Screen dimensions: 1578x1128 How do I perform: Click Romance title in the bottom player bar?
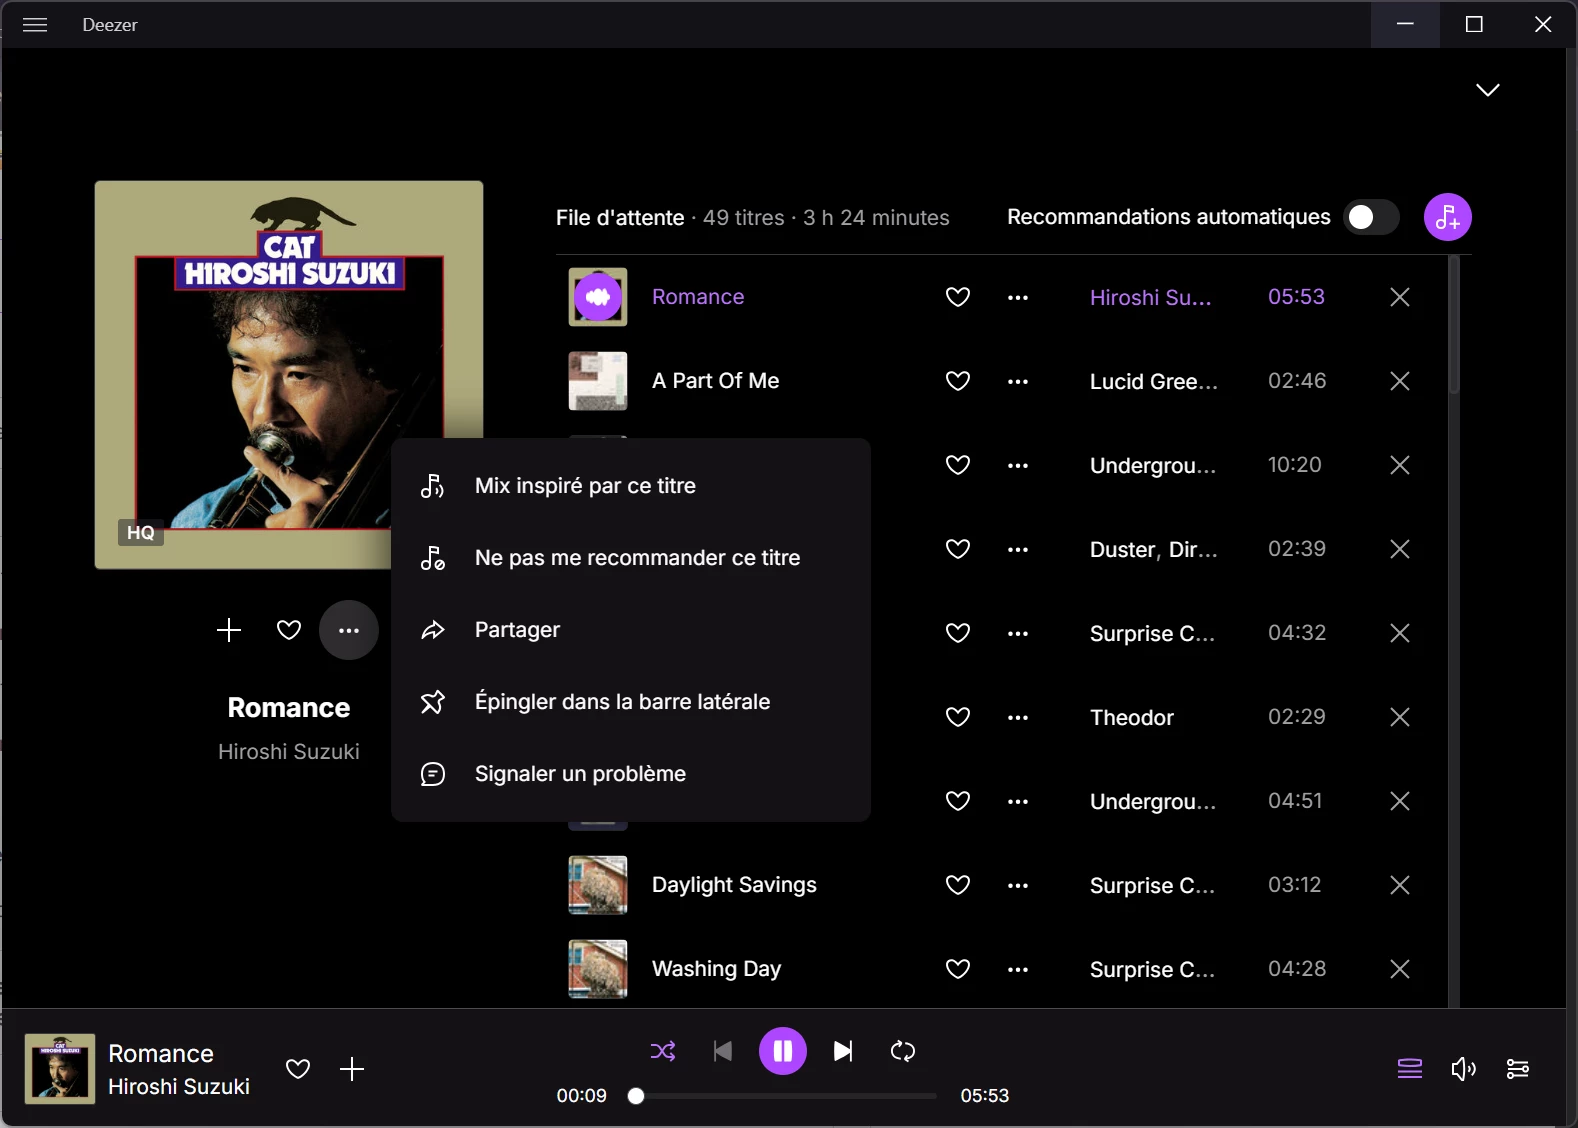coord(161,1054)
